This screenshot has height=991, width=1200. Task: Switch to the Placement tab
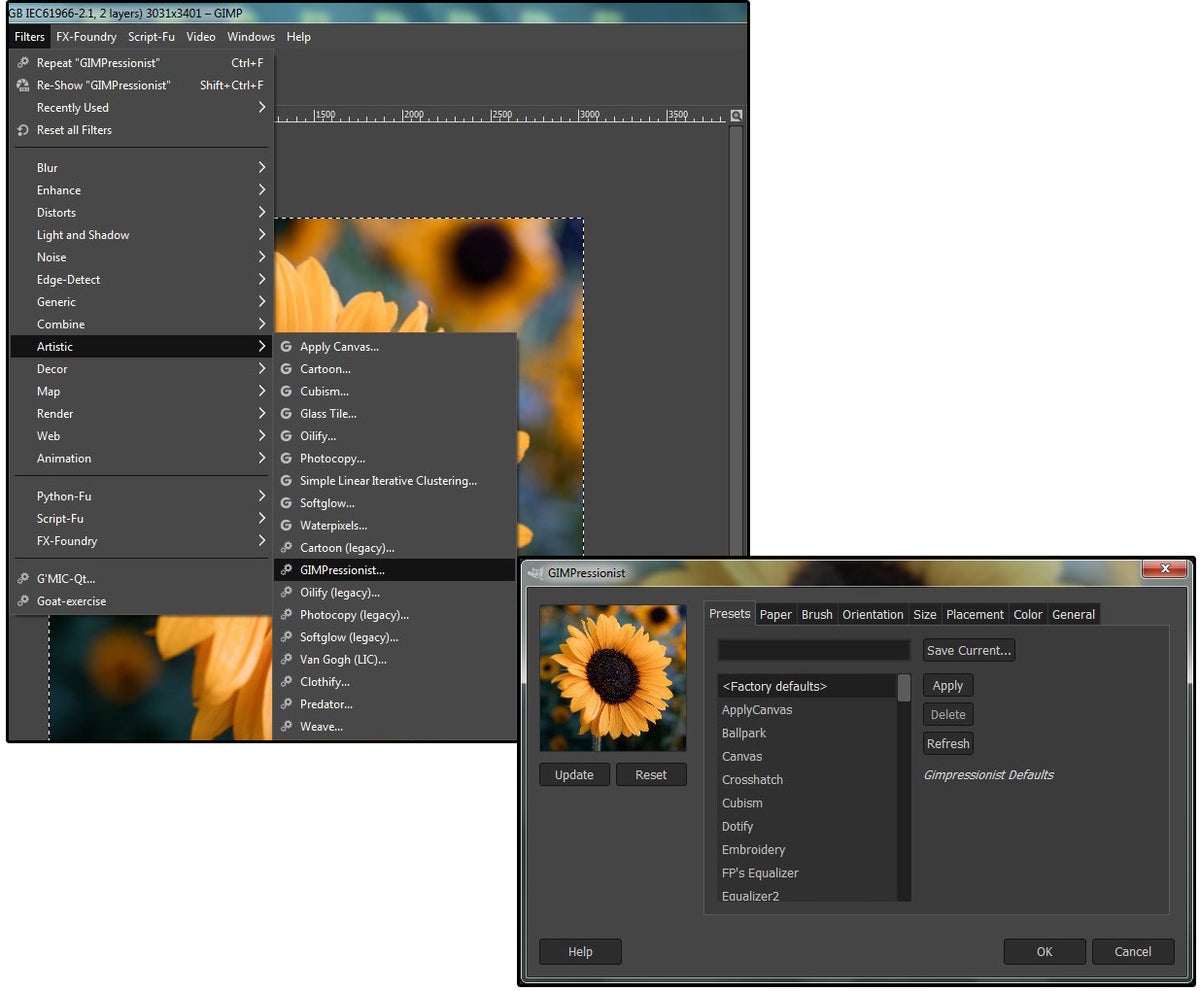[x=975, y=614]
